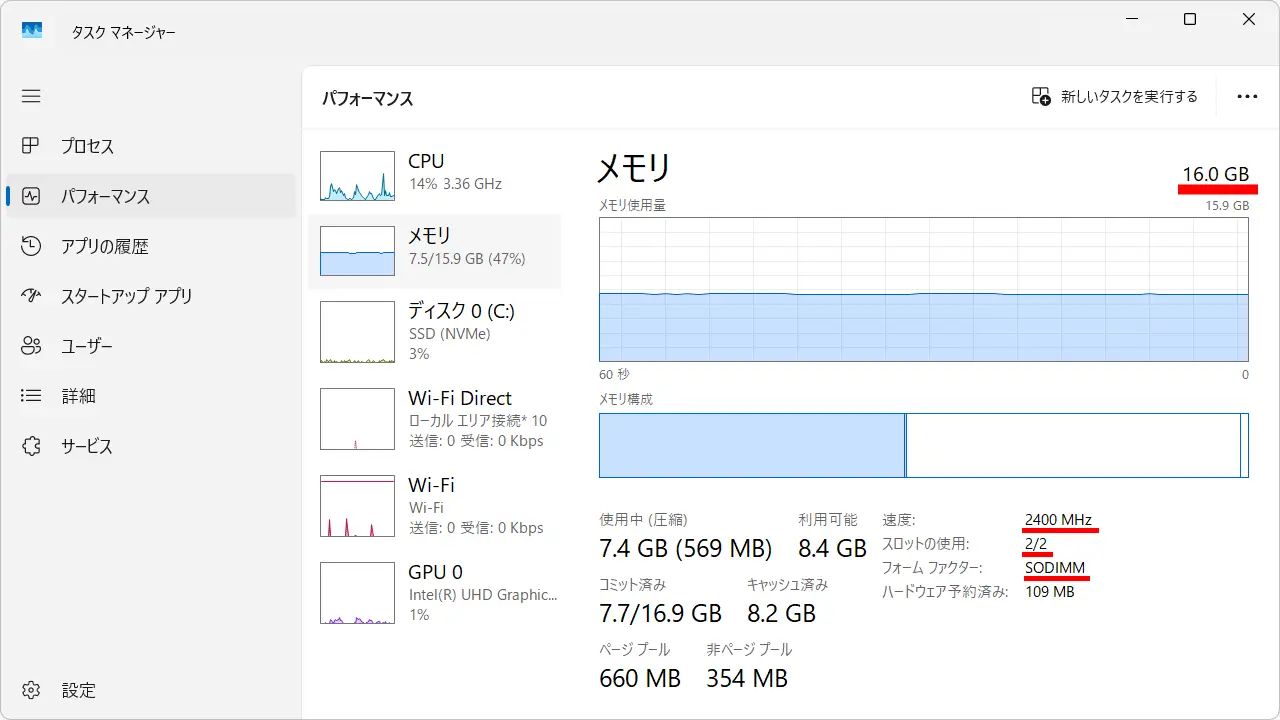Image resolution: width=1280 pixels, height=720 pixels.
Task: Click the メモリ構成 composition bar
Action: pyautogui.click(x=923, y=445)
